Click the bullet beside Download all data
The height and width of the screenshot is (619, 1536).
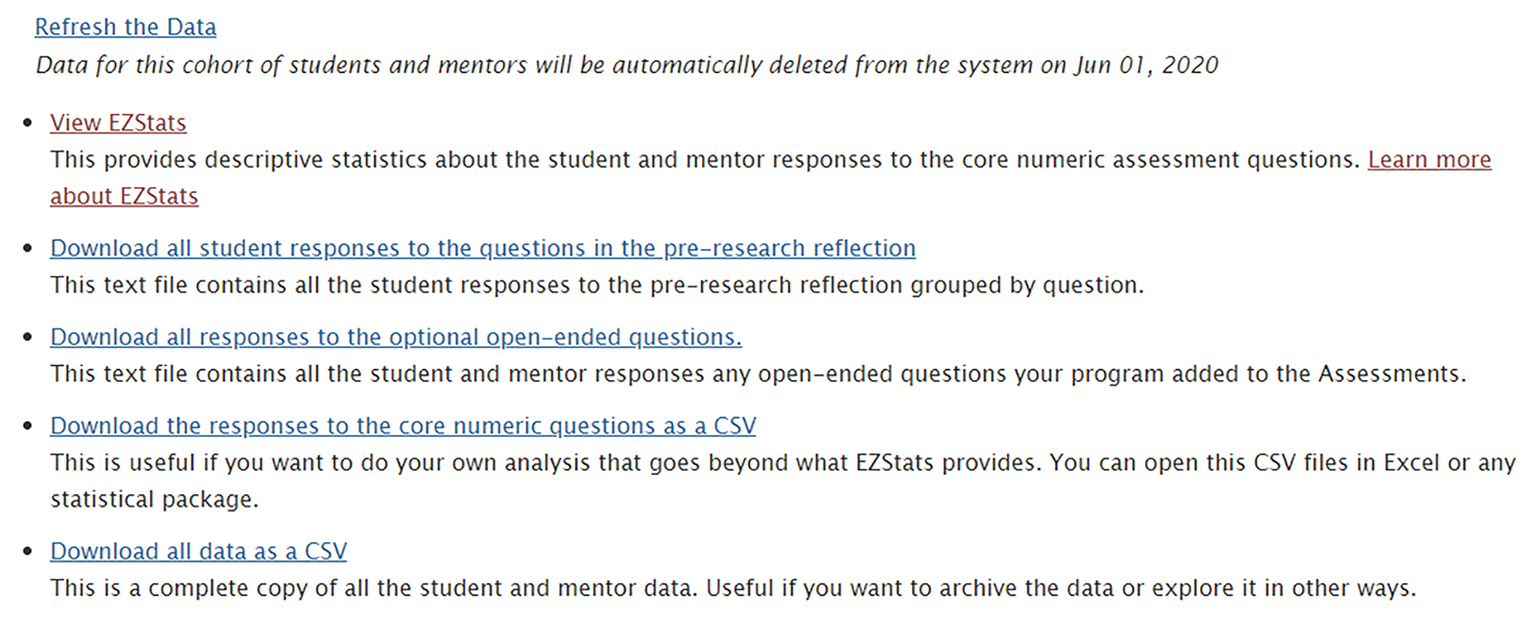[29, 552]
